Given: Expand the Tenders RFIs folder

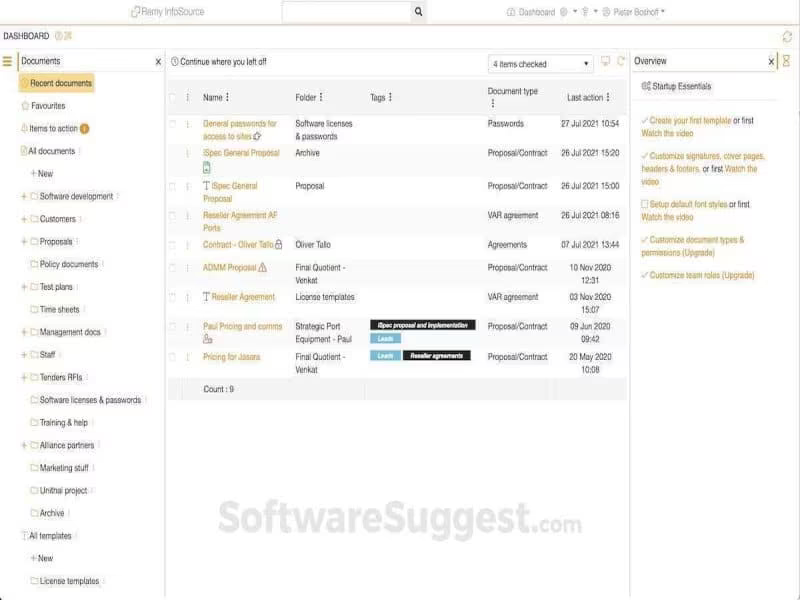Looking at the screenshot, I should (x=24, y=378).
